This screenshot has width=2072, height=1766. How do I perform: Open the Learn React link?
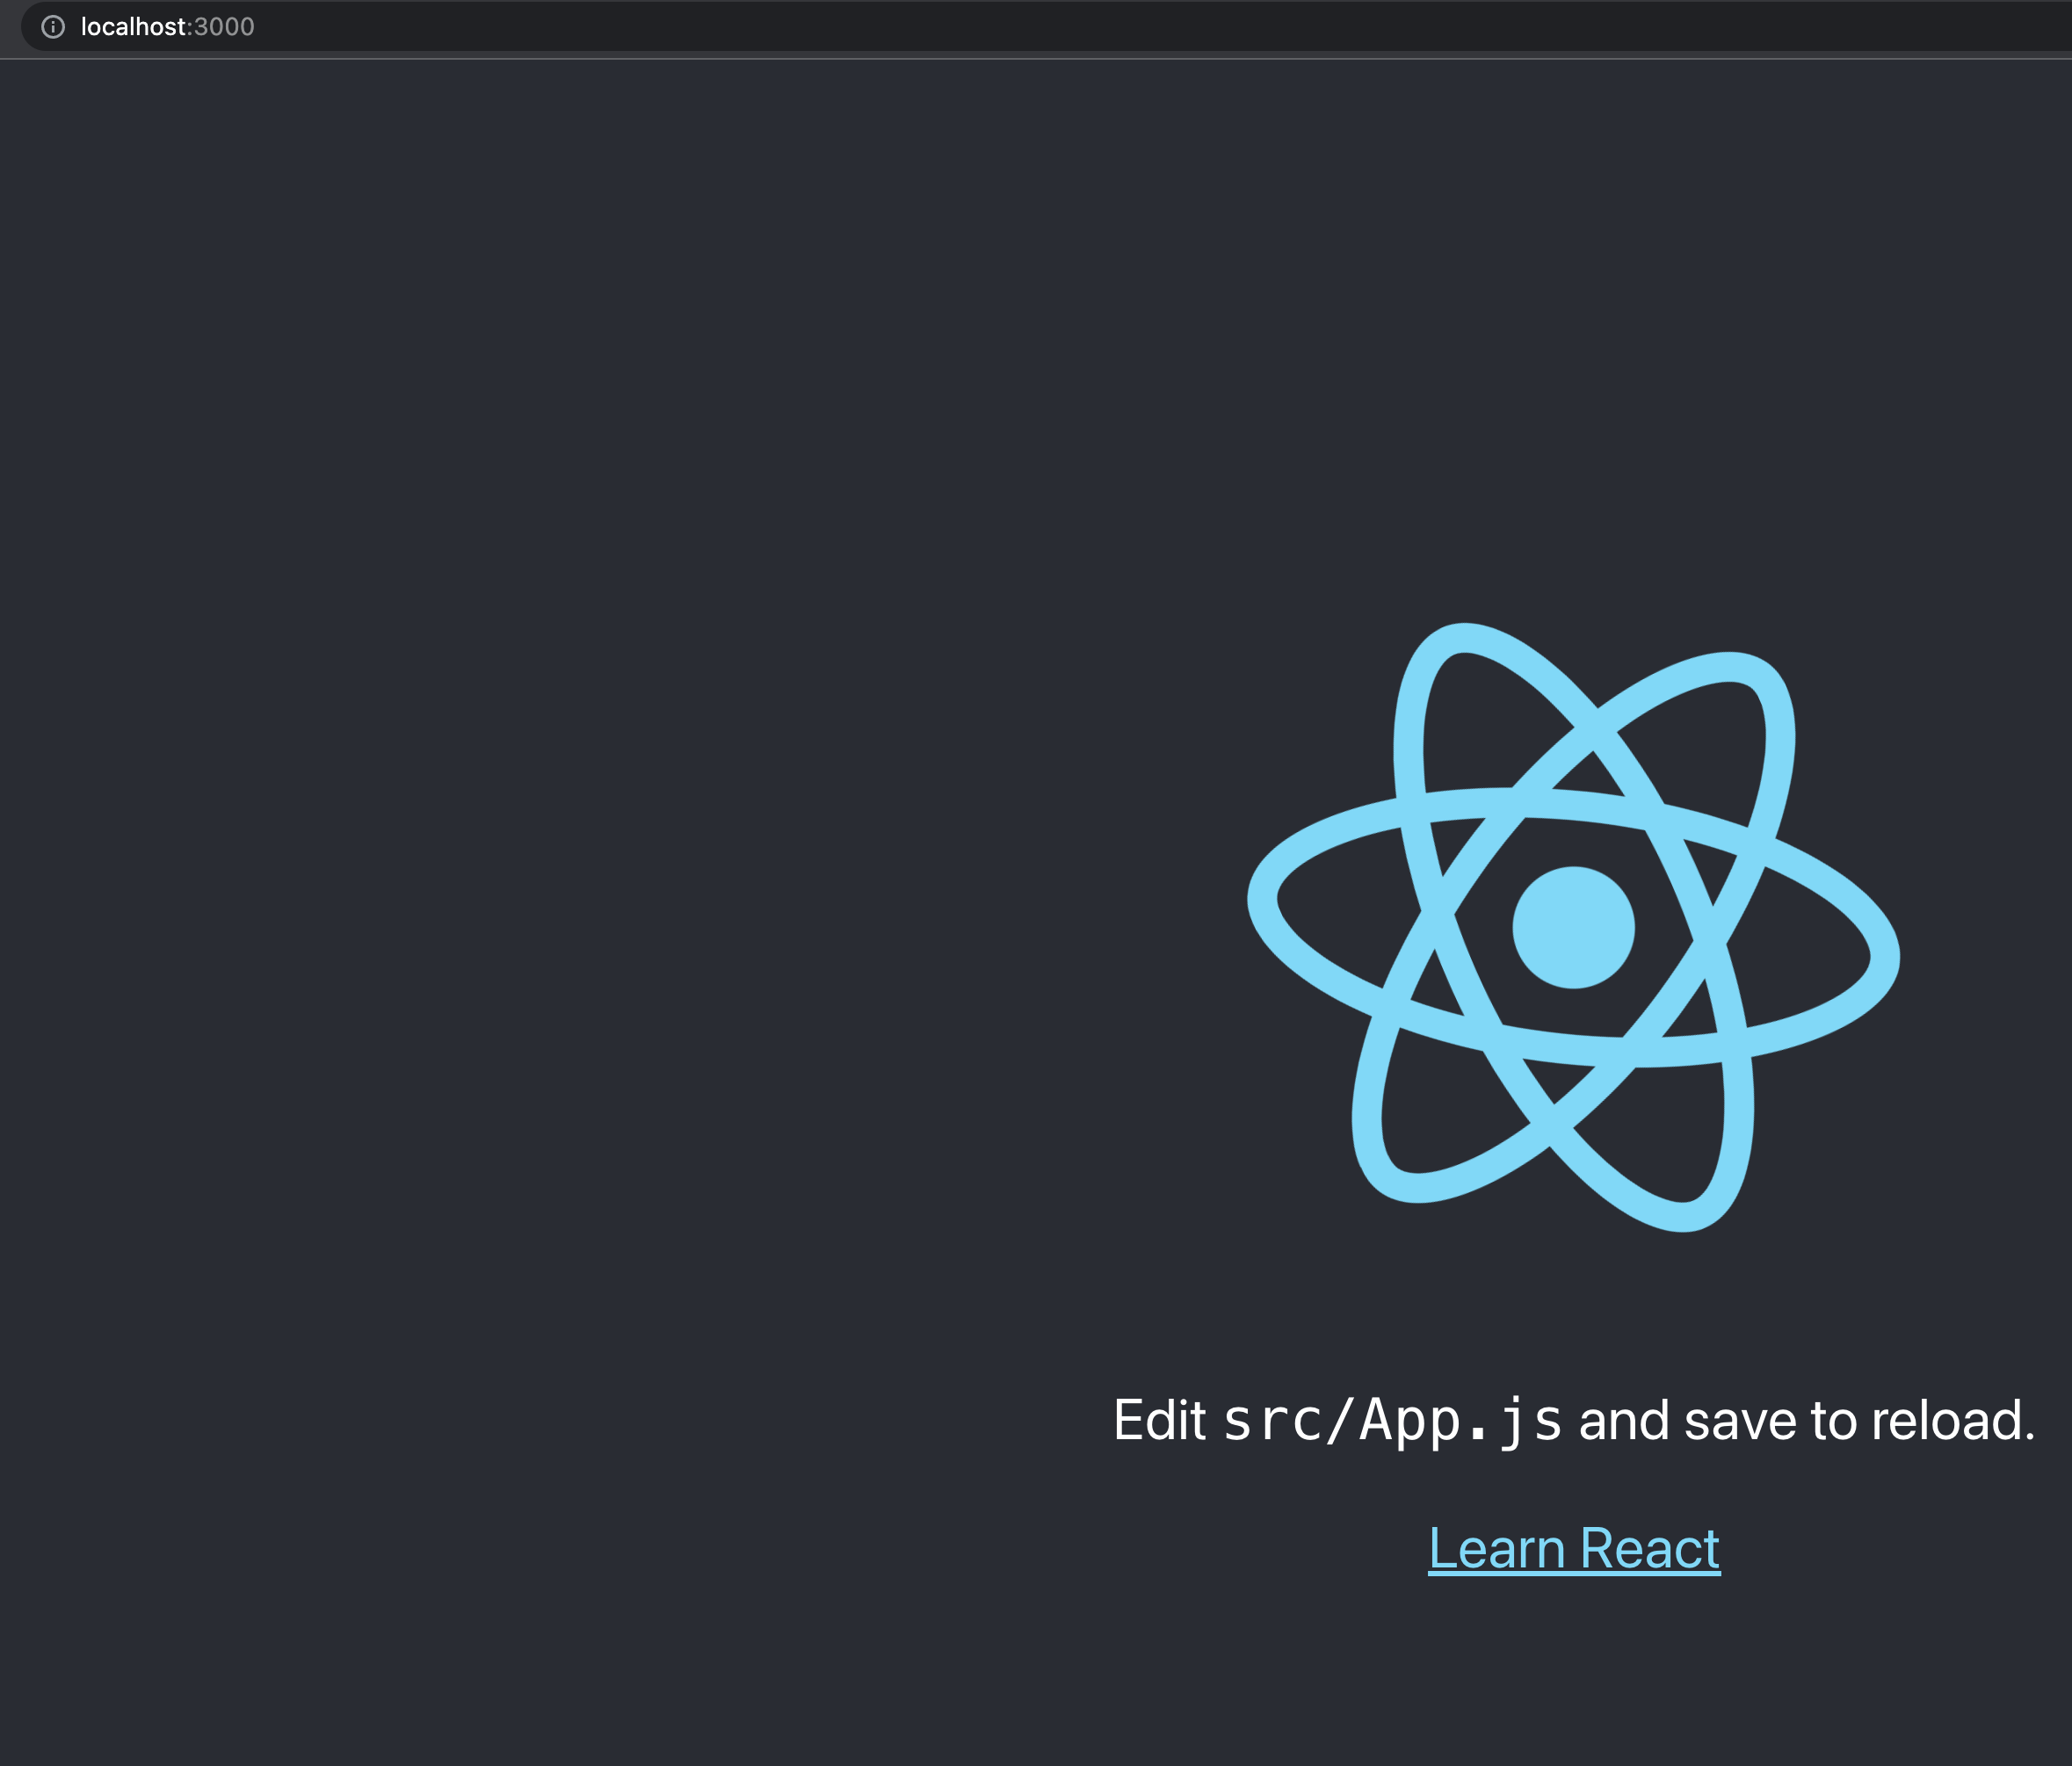tap(1574, 1549)
